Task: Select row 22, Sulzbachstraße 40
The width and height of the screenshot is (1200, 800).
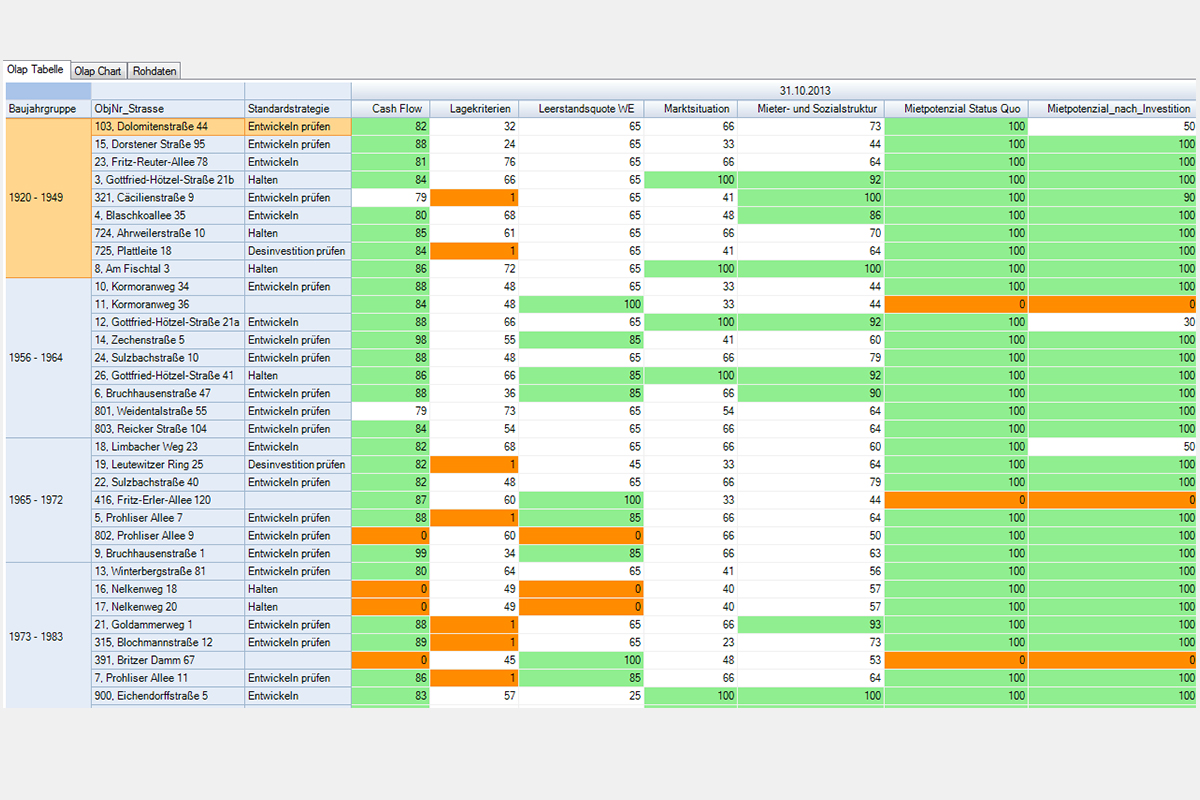Action: pyautogui.click(x=168, y=482)
